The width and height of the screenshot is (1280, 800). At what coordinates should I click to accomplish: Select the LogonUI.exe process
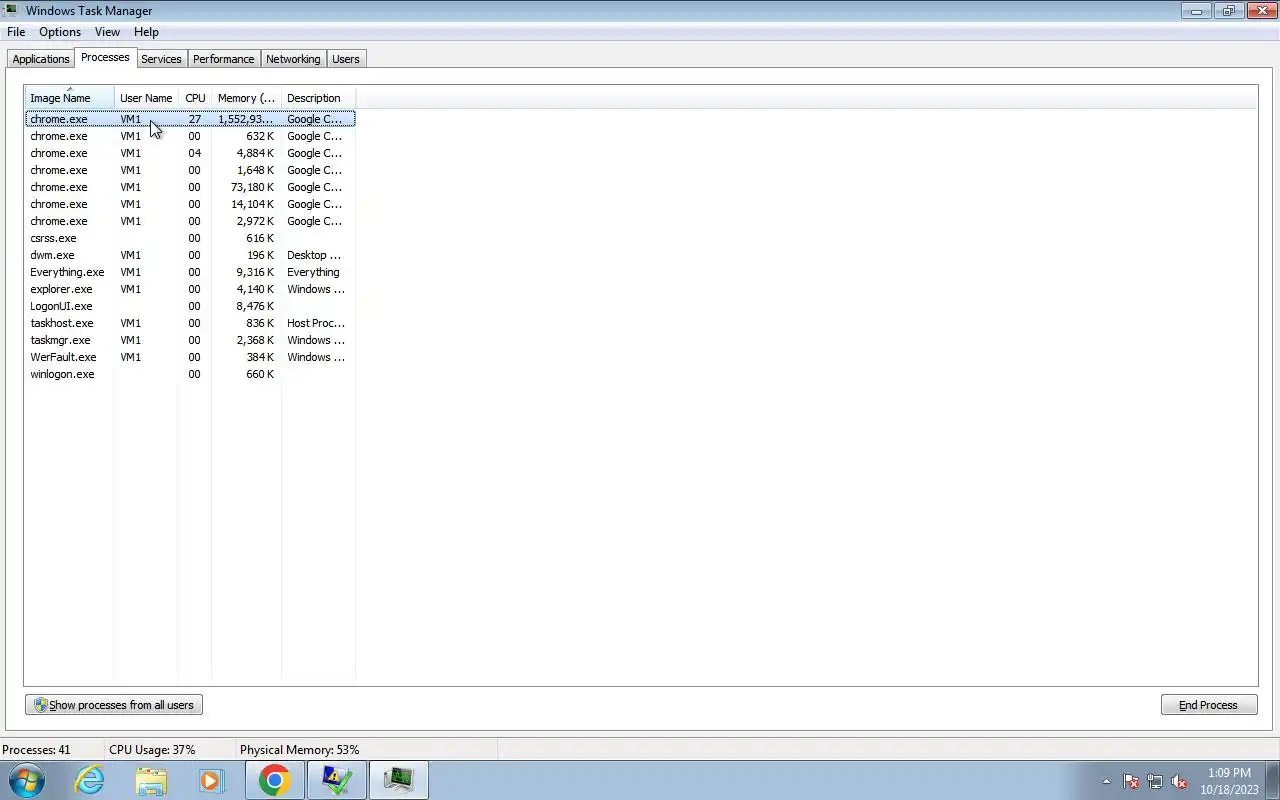[x=190, y=306]
